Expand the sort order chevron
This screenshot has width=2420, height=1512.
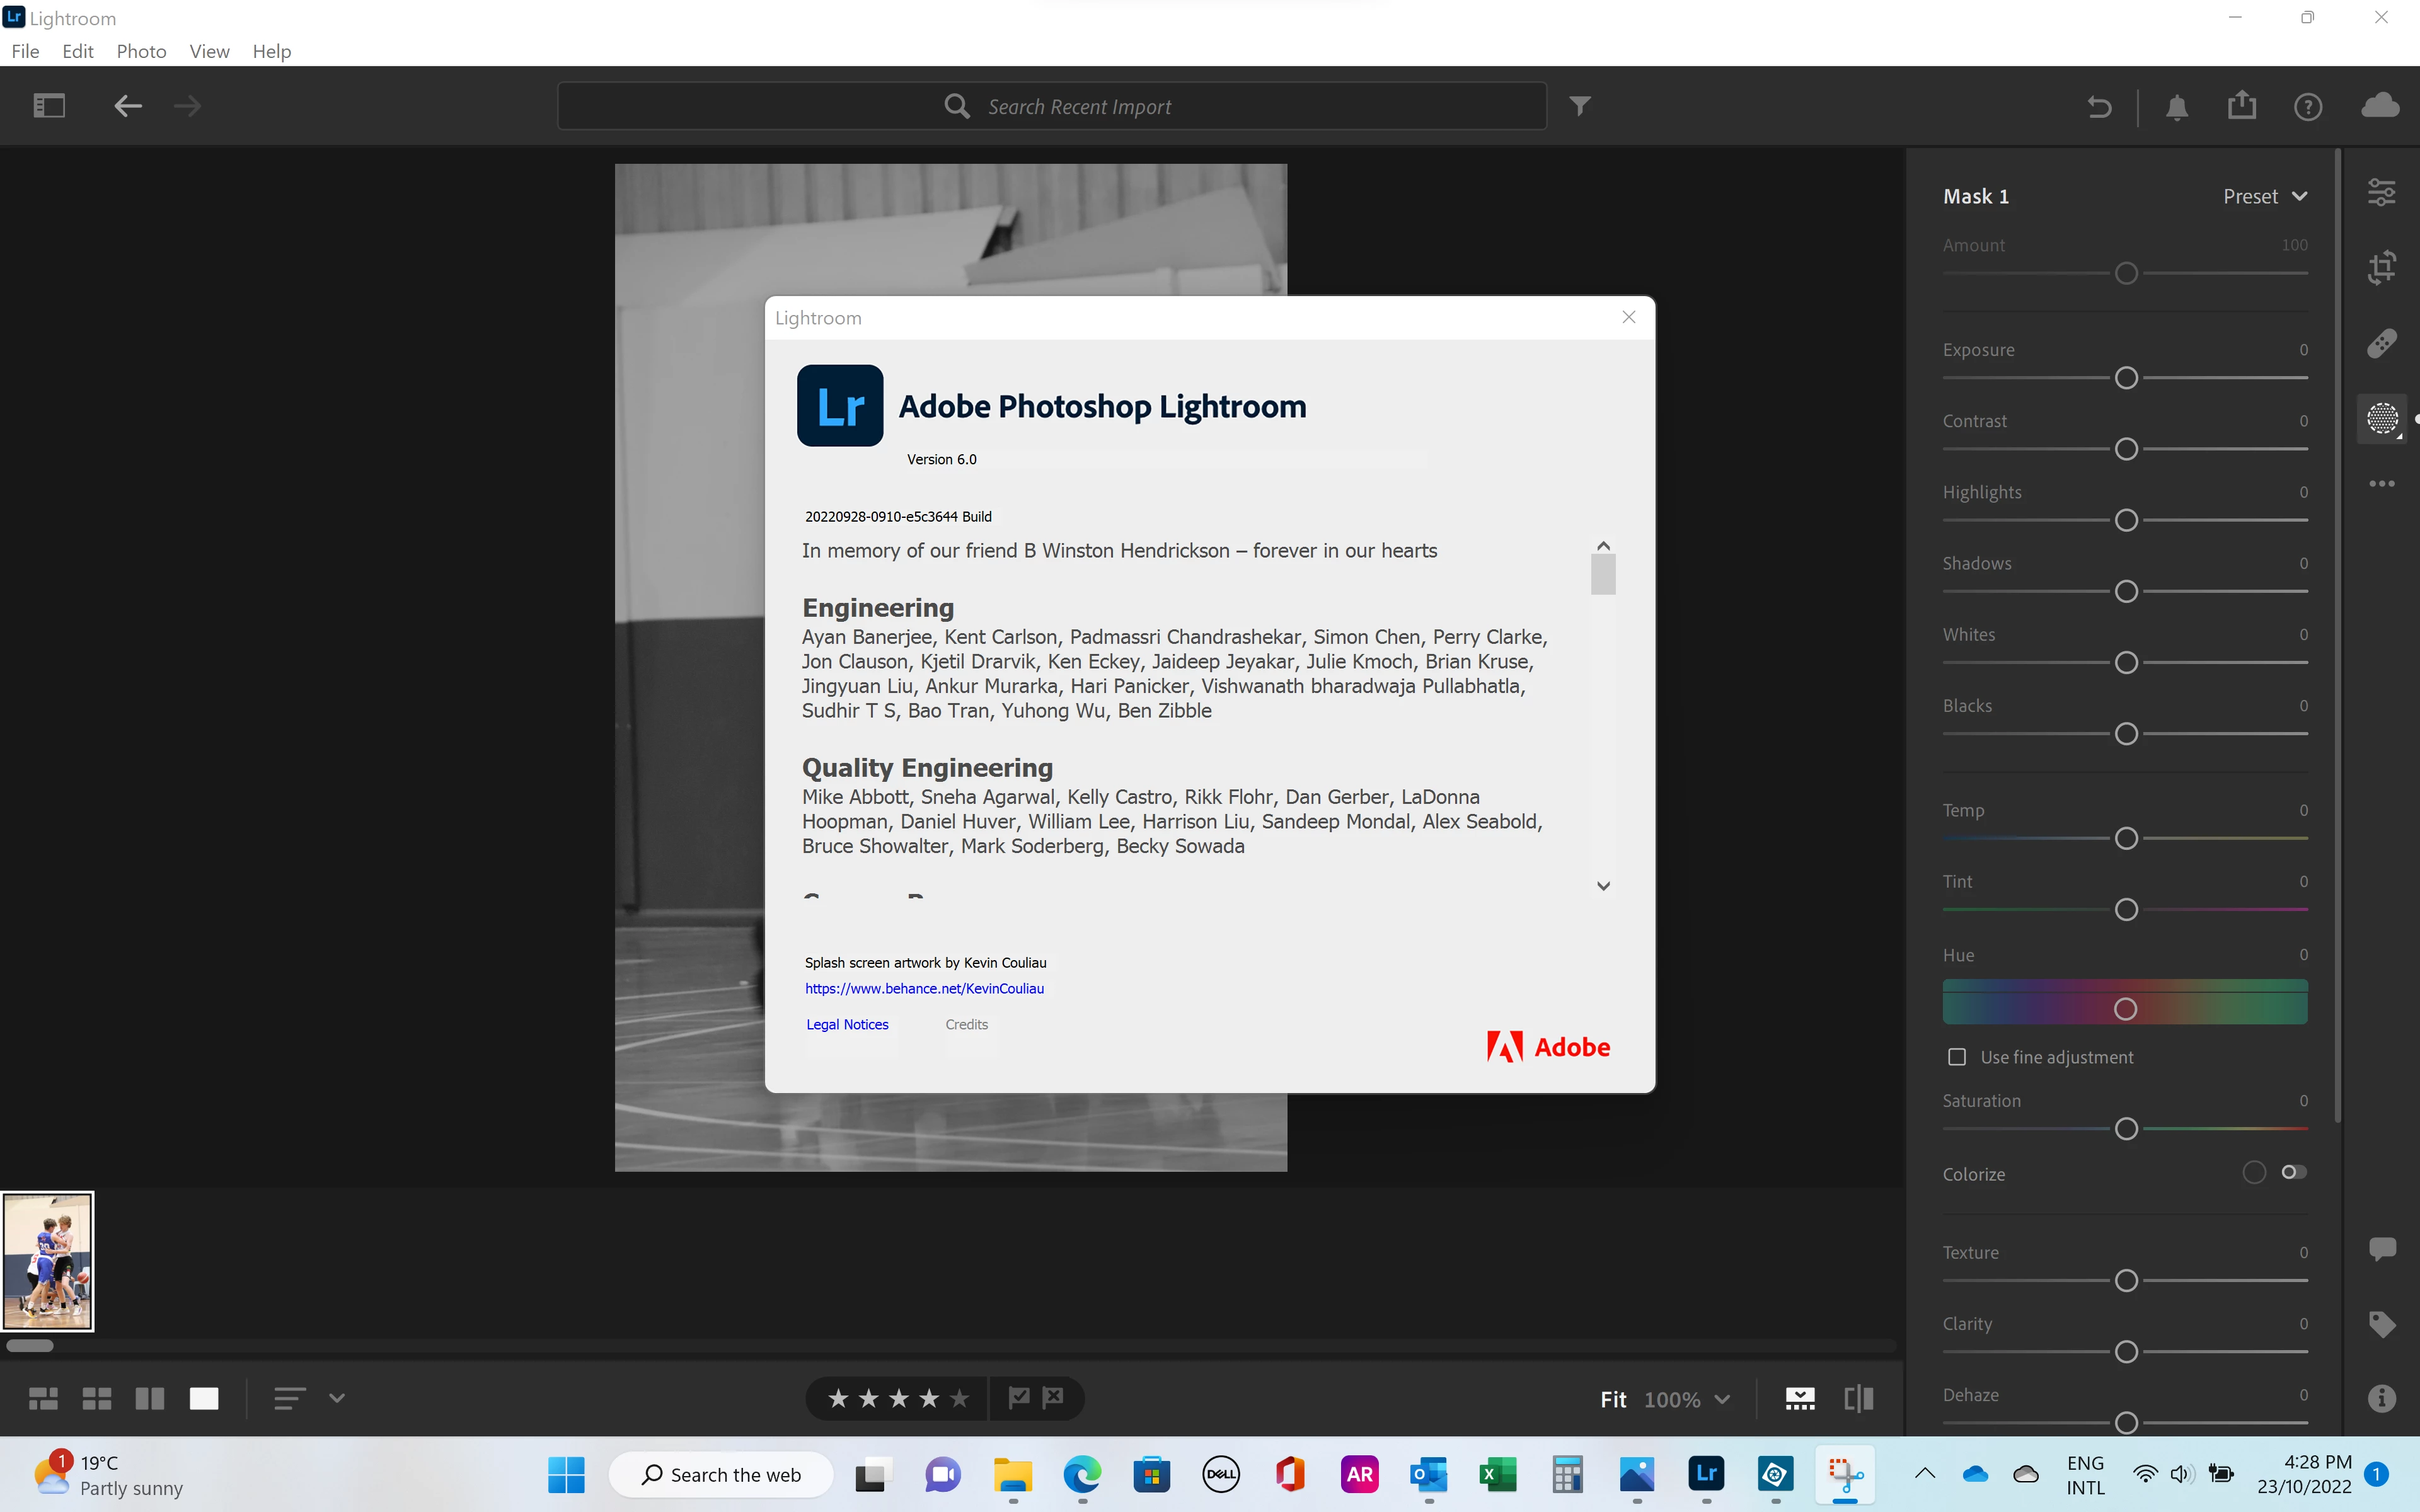[337, 1398]
